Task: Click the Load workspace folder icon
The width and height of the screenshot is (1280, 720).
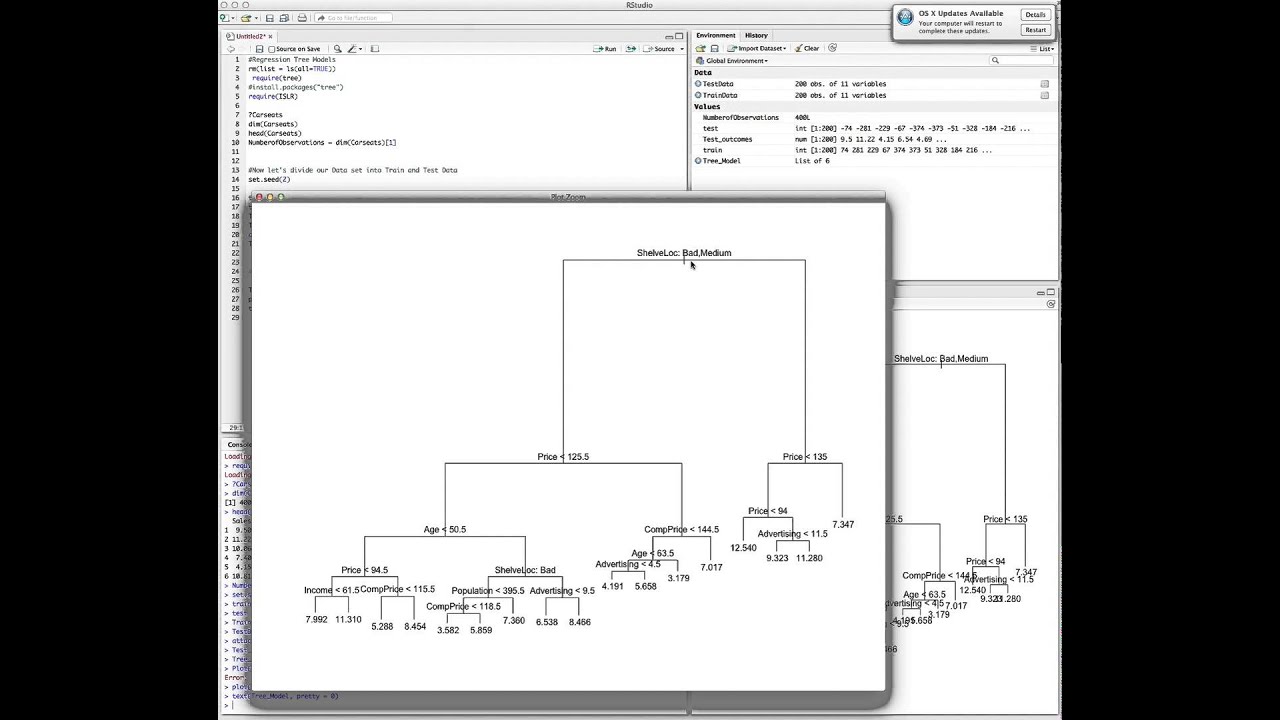Action: pos(700,48)
